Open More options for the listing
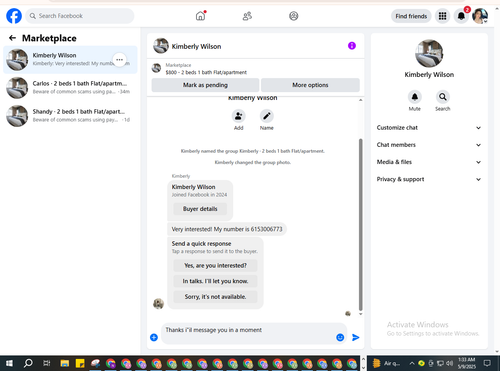Viewport: 500px width, 371px height. 310,85
